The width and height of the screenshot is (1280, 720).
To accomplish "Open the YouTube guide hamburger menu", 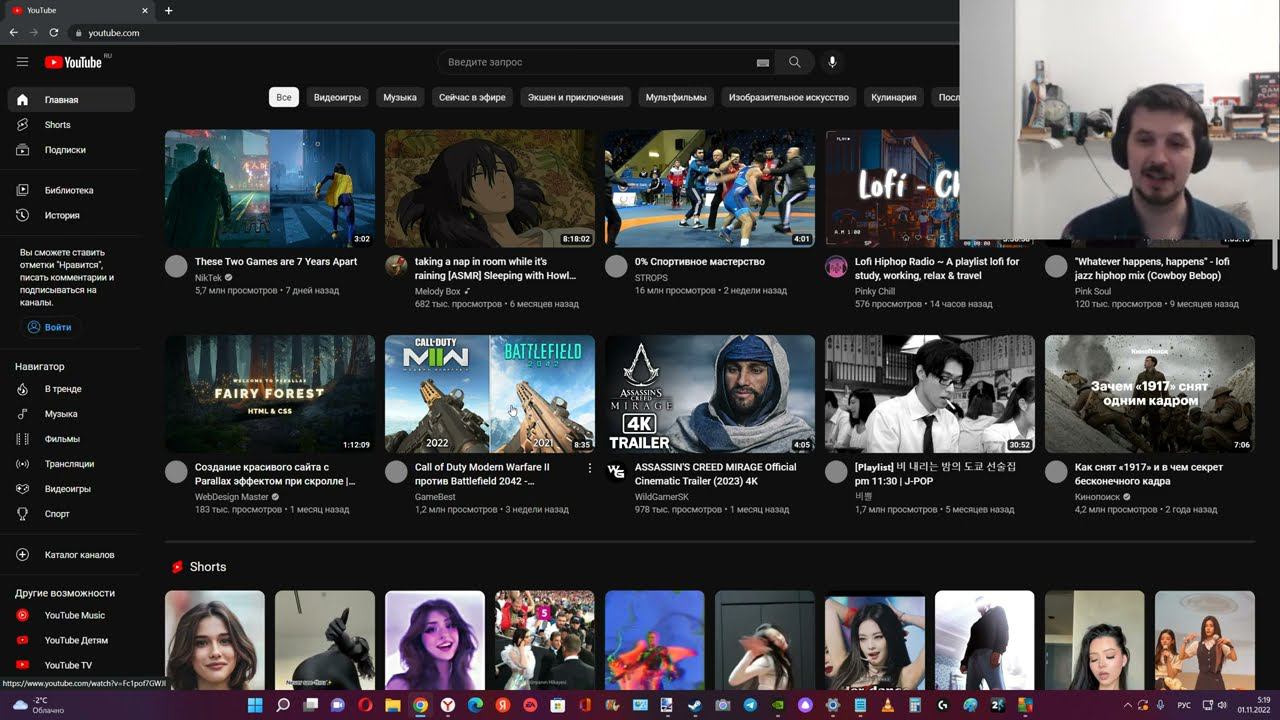I will click(22, 62).
